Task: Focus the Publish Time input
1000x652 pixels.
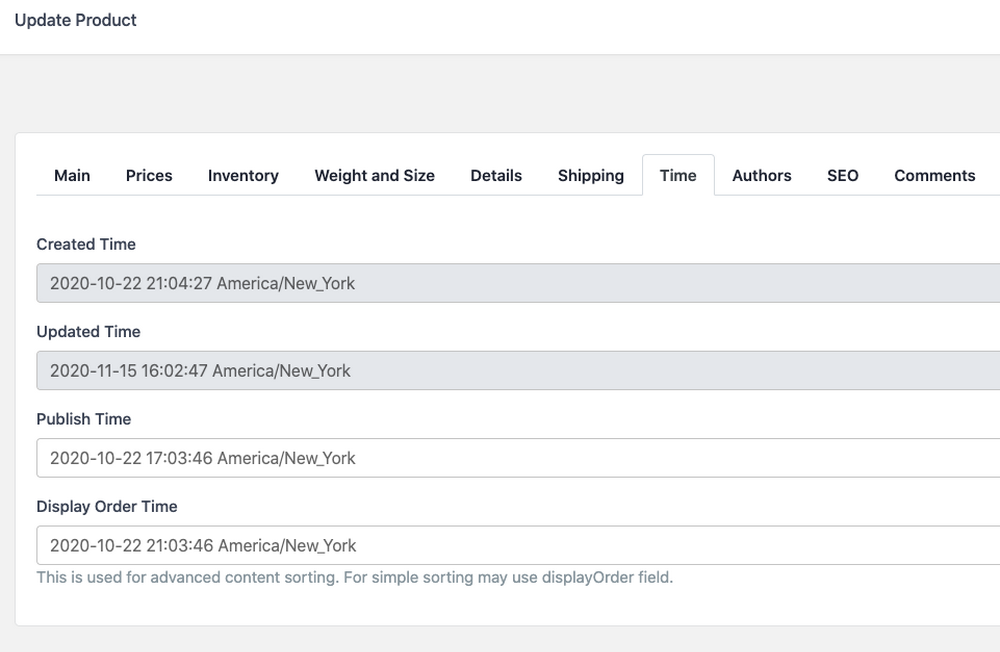Action: click(518, 458)
